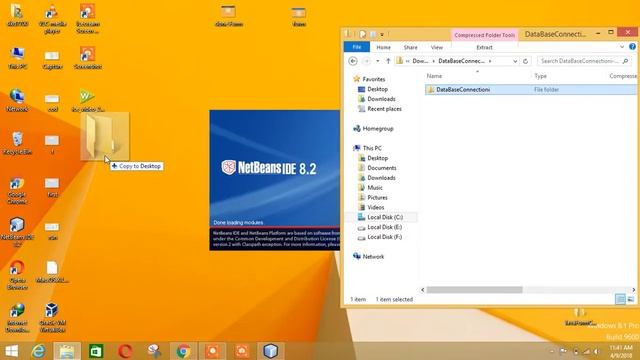640x360 pixels.
Task: Select the Network desktop icon
Action: [x=17, y=100]
